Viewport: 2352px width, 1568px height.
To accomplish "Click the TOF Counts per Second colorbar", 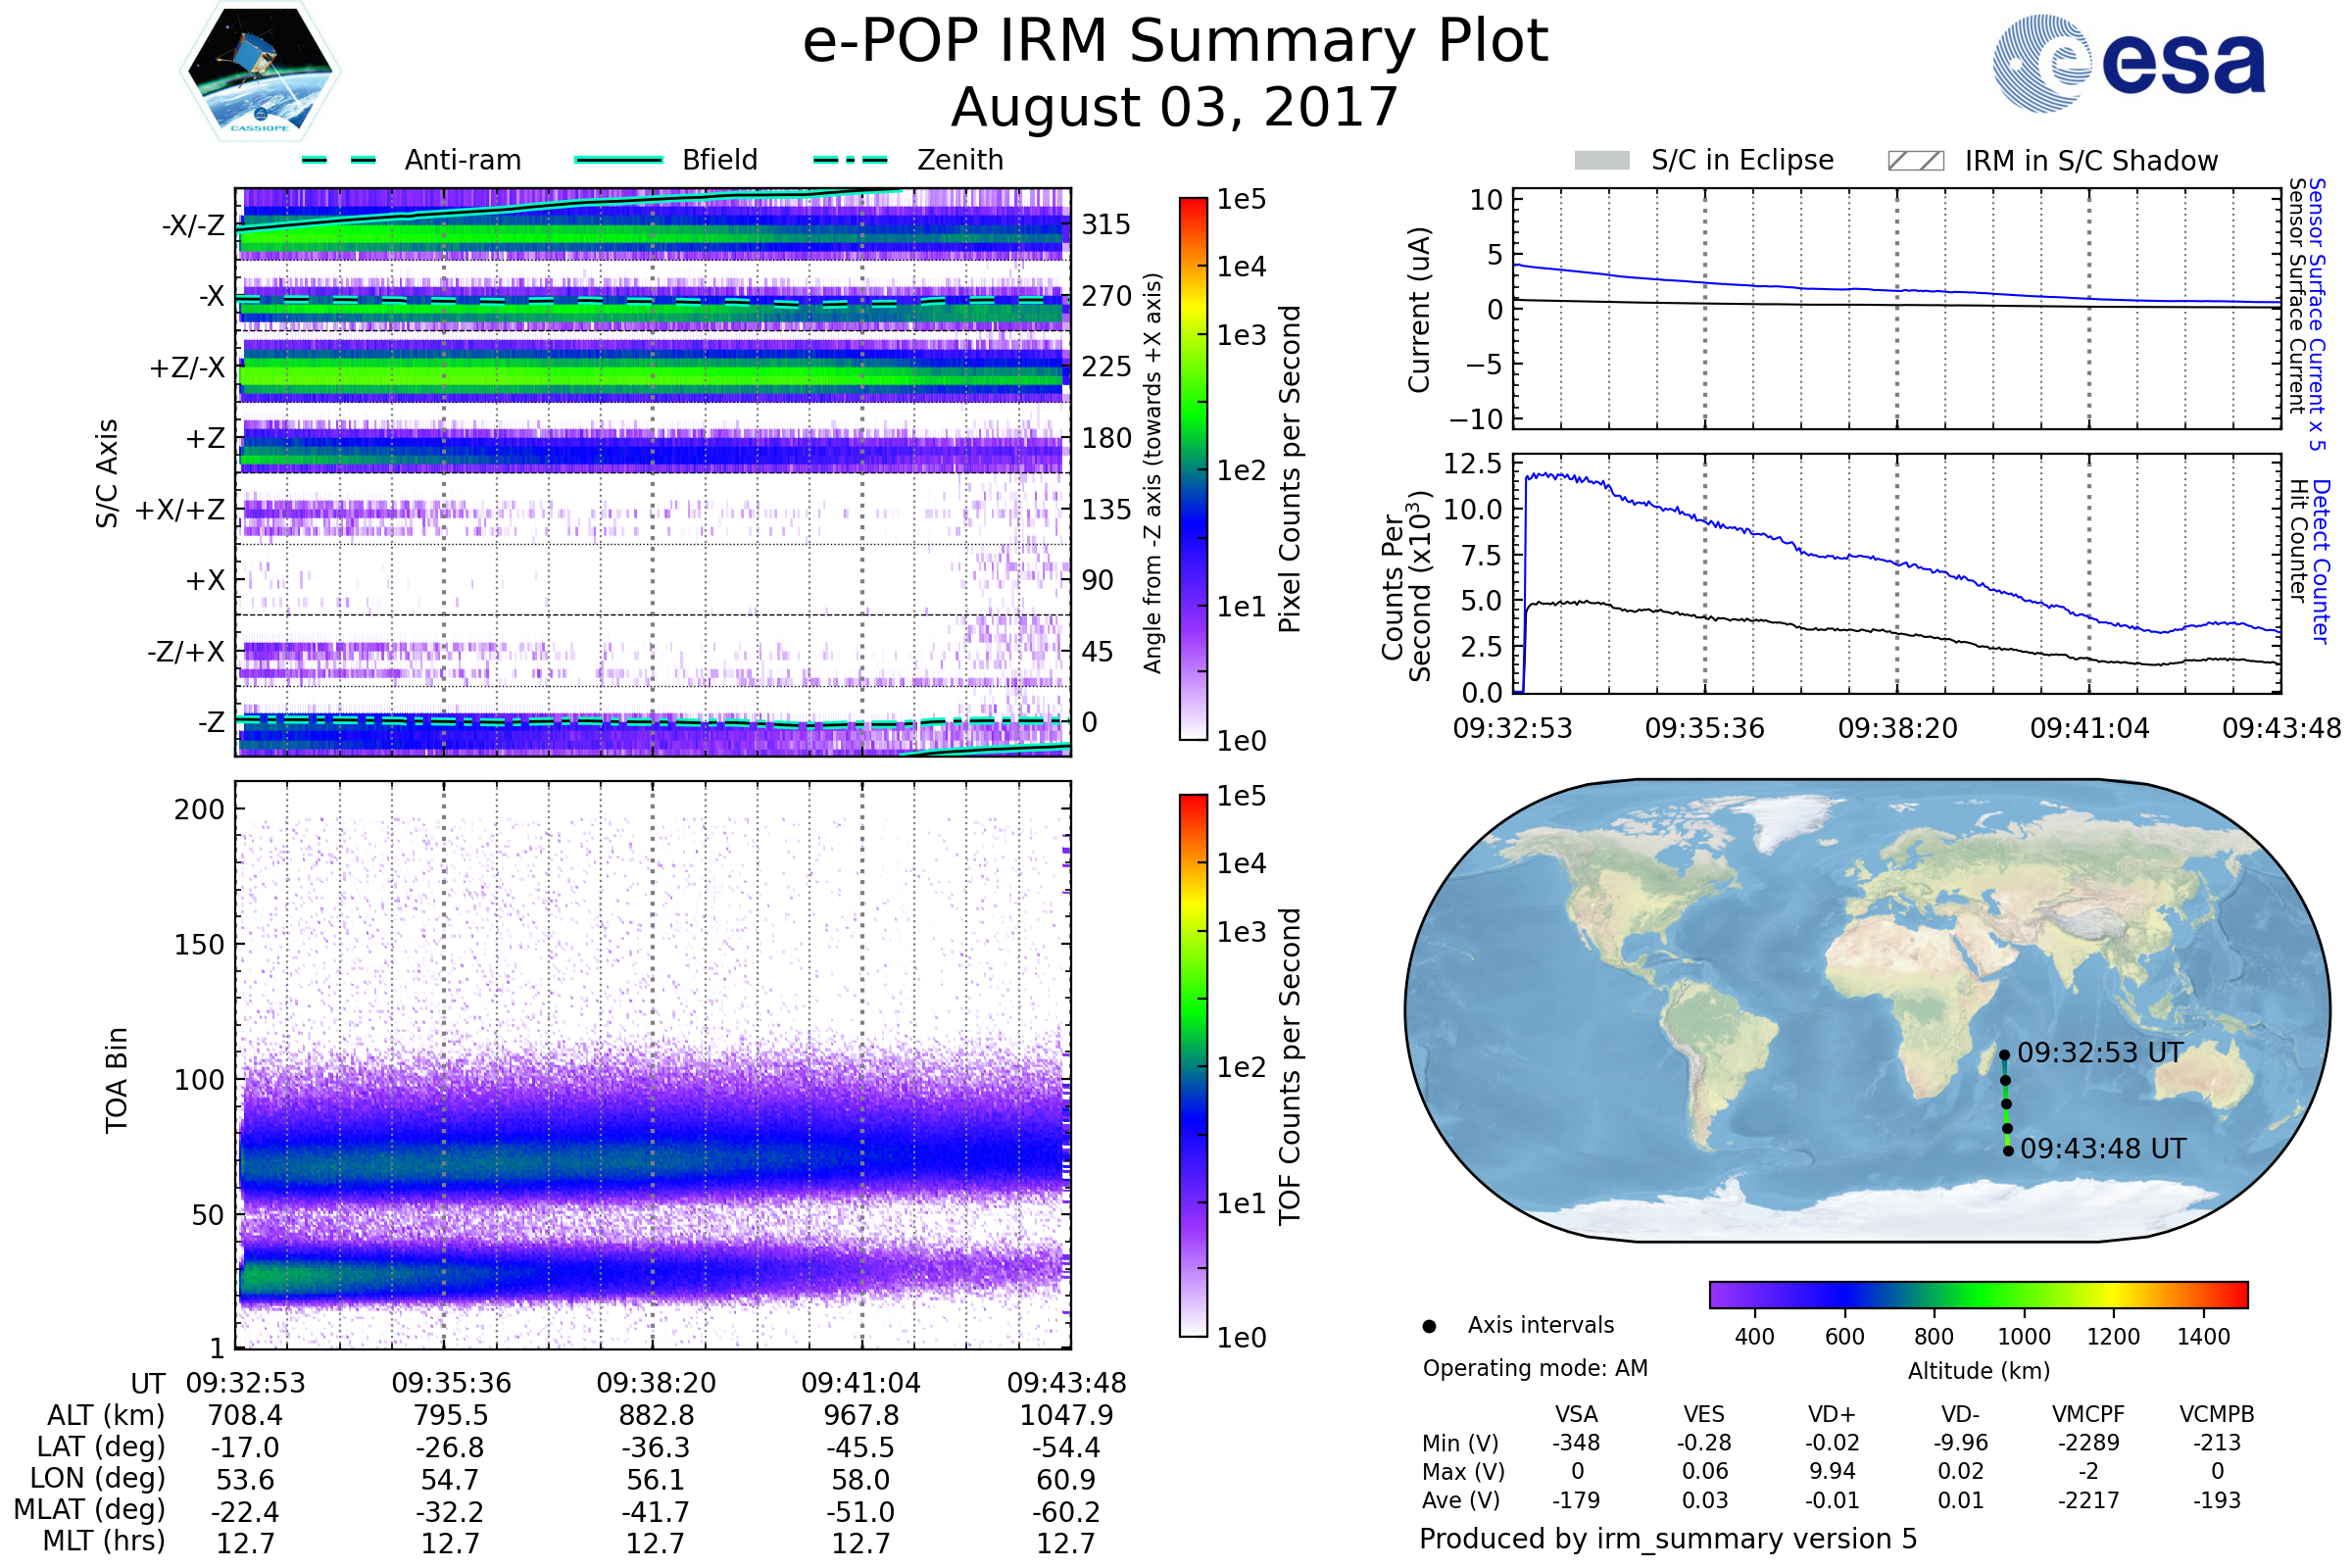I will pos(1194,1065).
